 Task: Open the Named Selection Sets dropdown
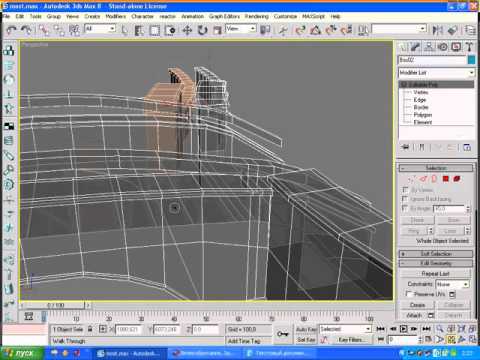point(399,29)
